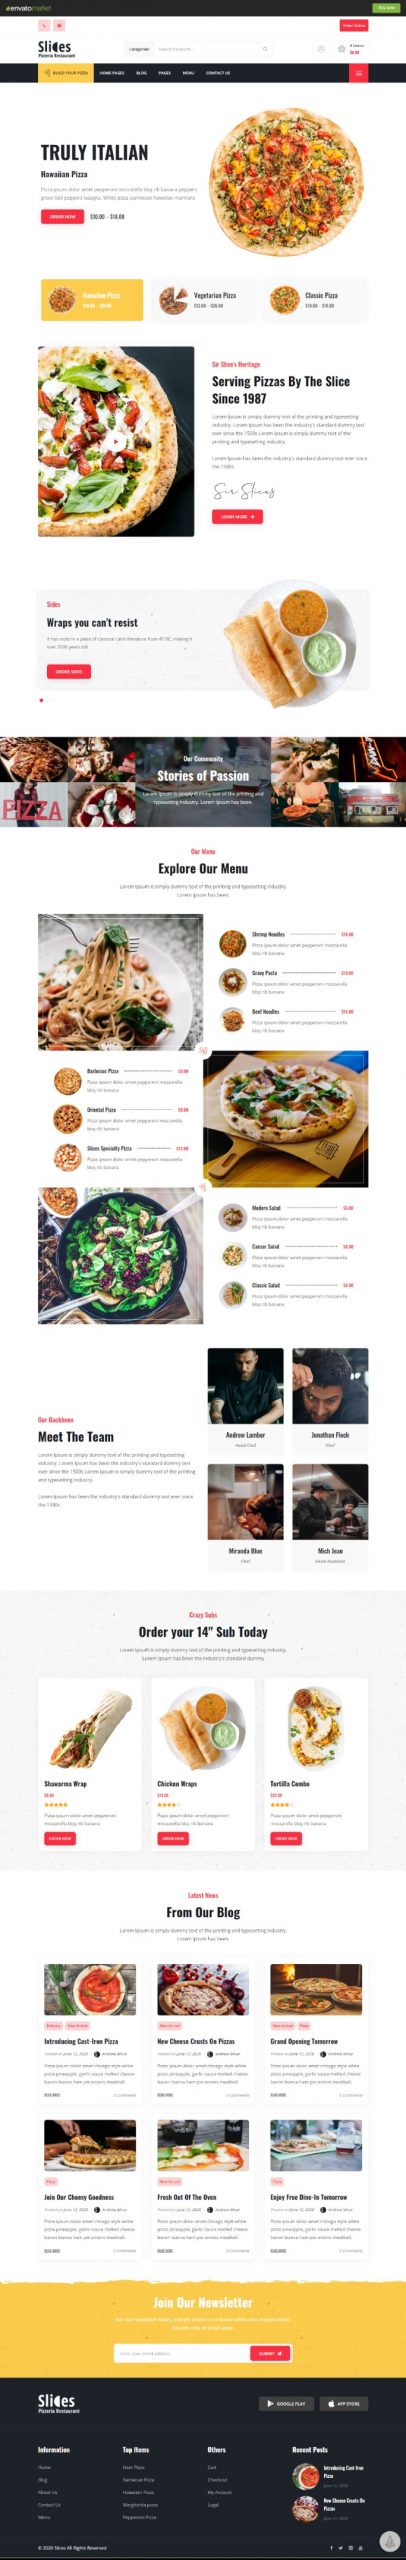Click the scroll-to-top icon

(390, 2541)
